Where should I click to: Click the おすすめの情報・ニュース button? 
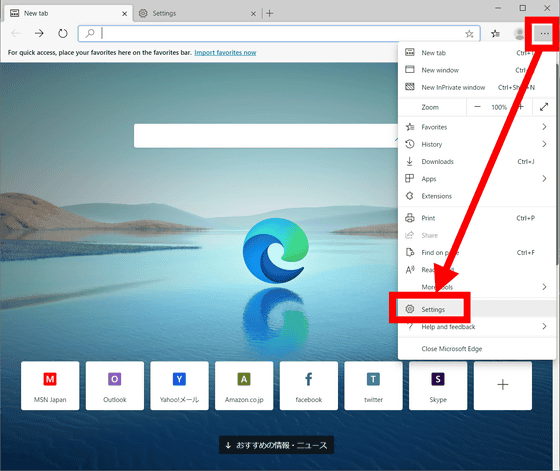tap(276, 445)
